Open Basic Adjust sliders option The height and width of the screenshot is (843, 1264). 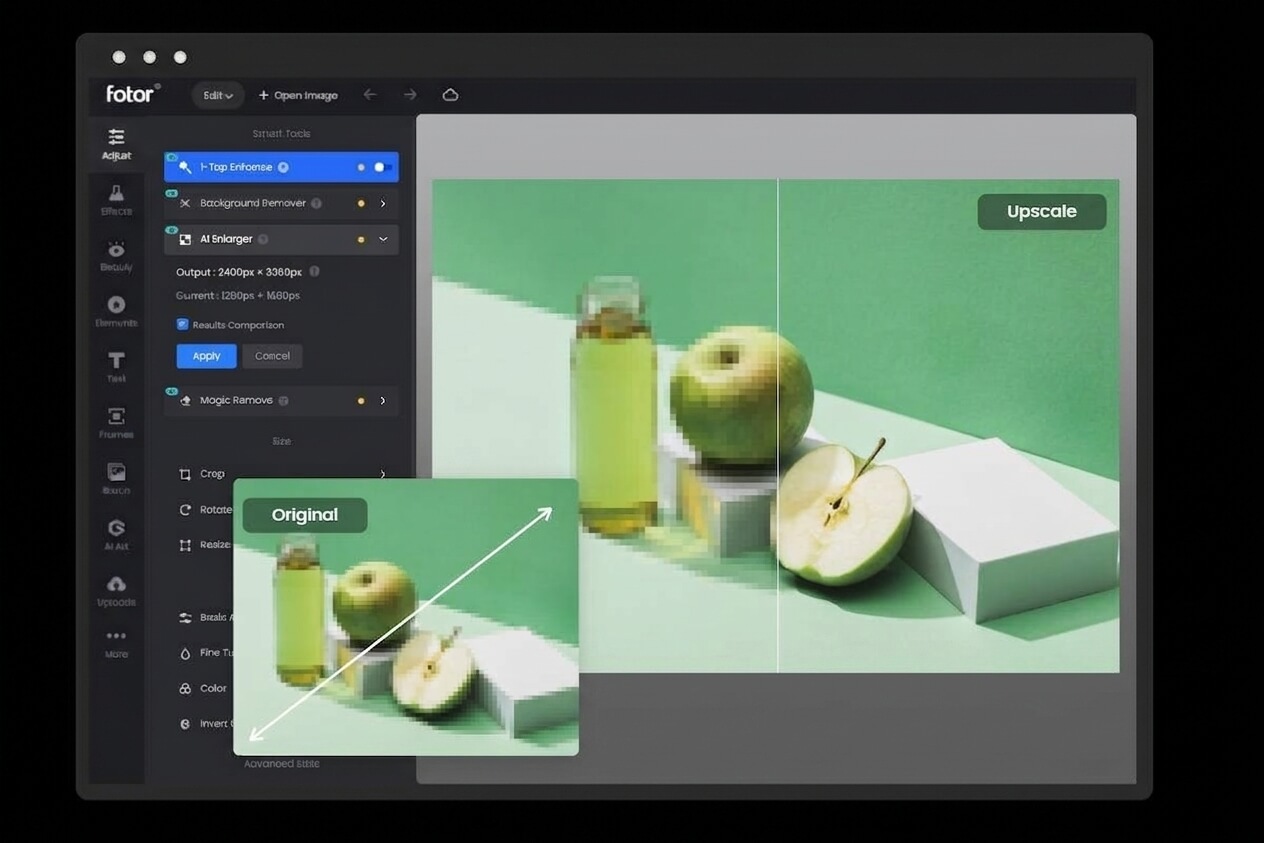tap(205, 618)
